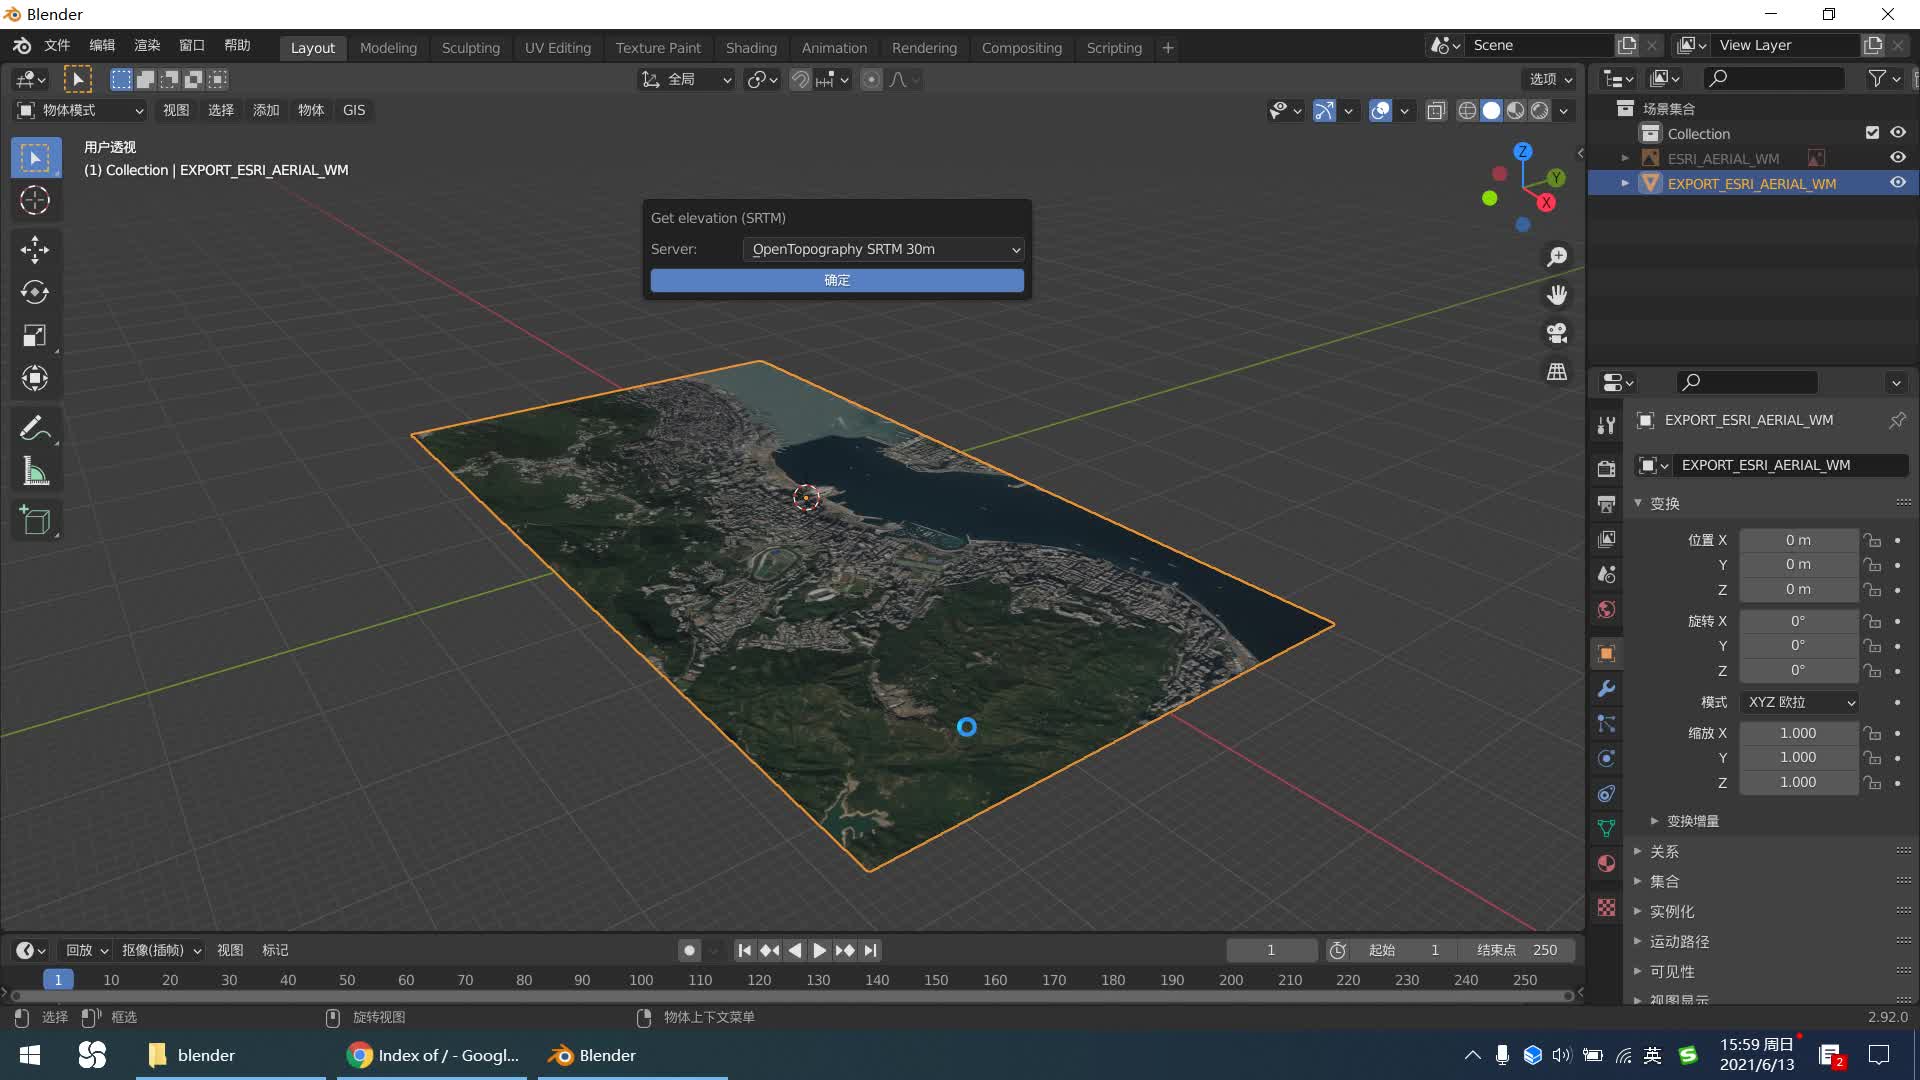Open the Server dropdown for SRTM
1920x1080 pixels.
coord(884,249)
